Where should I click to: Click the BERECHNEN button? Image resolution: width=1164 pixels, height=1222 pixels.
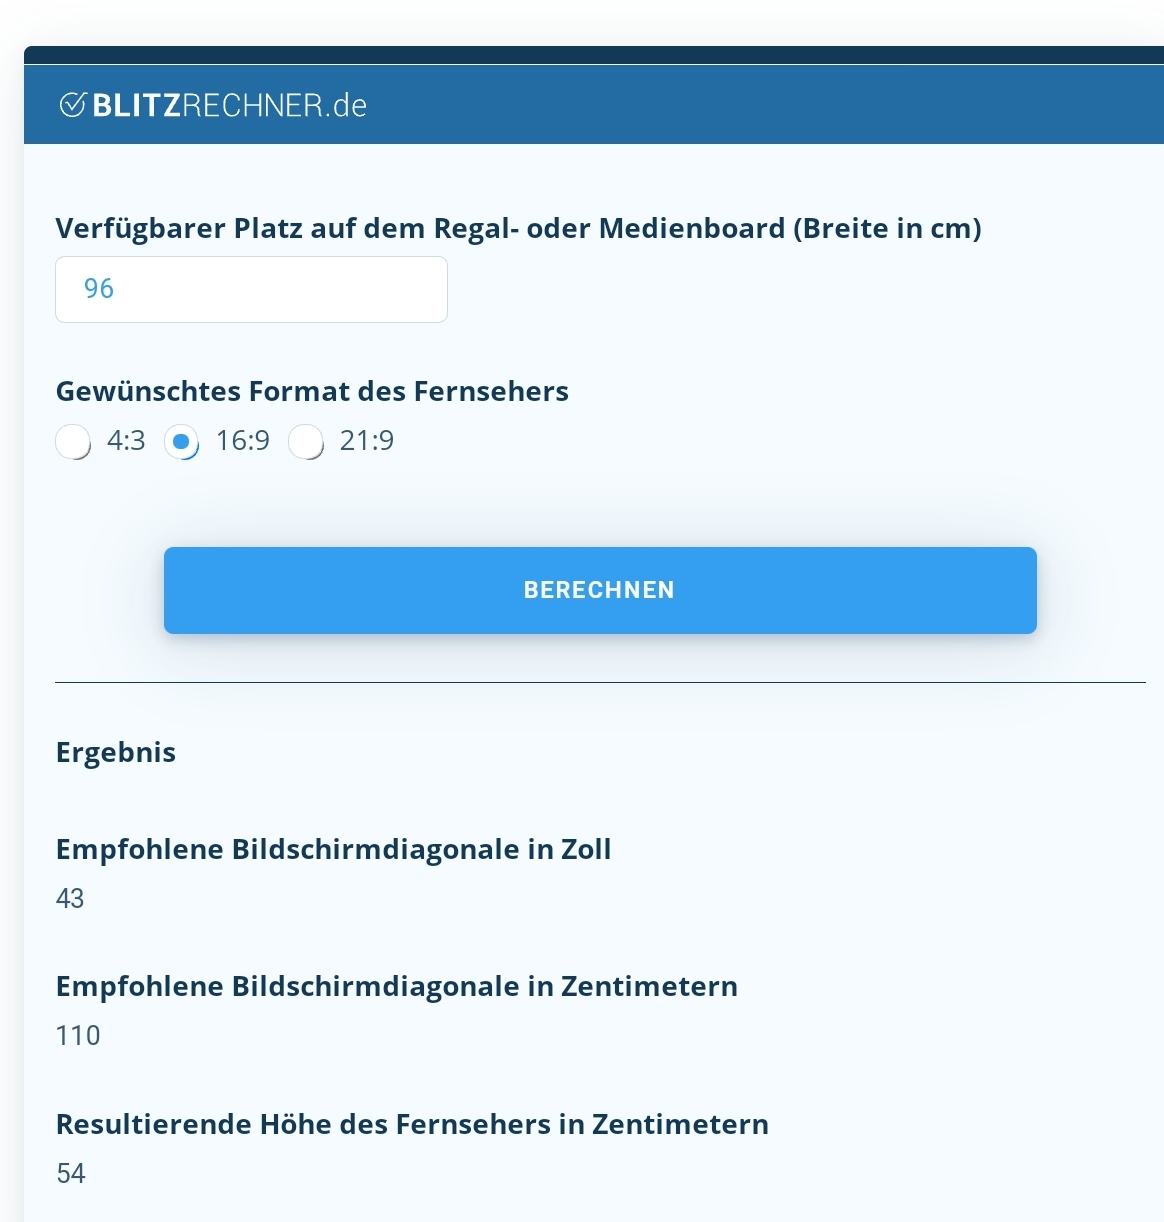(600, 590)
